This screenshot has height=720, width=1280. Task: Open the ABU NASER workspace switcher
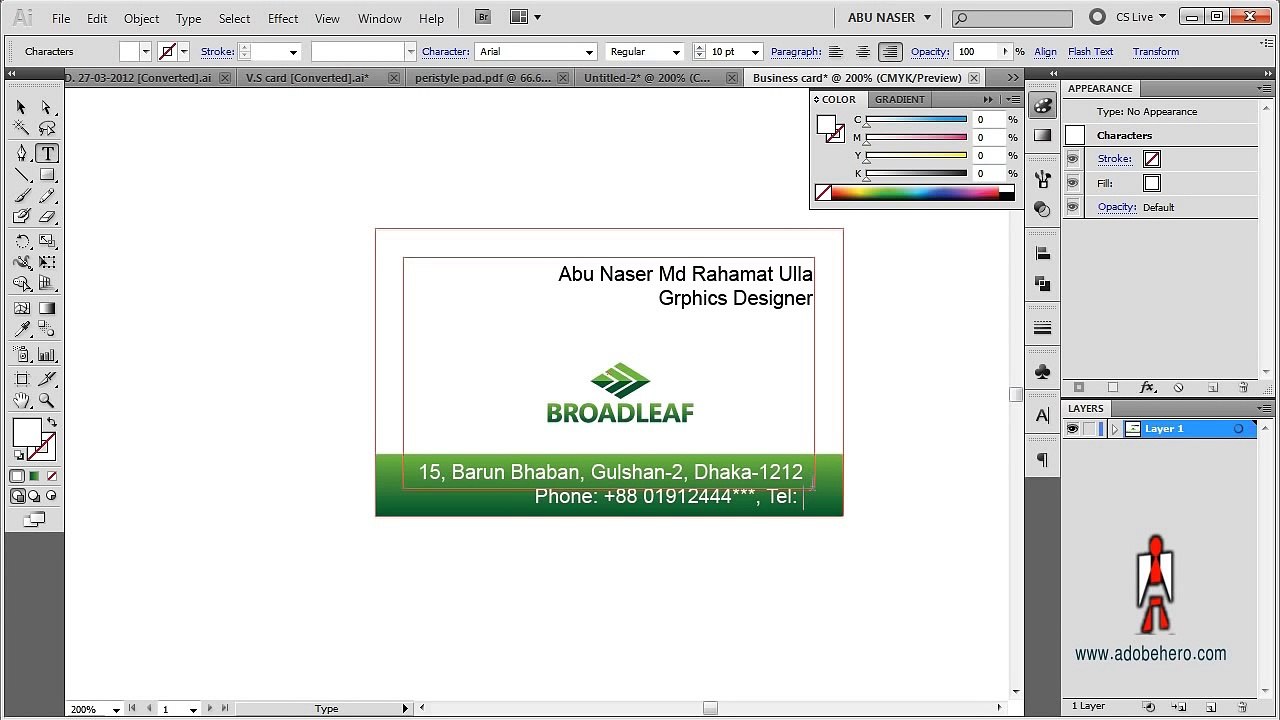pos(889,17)
